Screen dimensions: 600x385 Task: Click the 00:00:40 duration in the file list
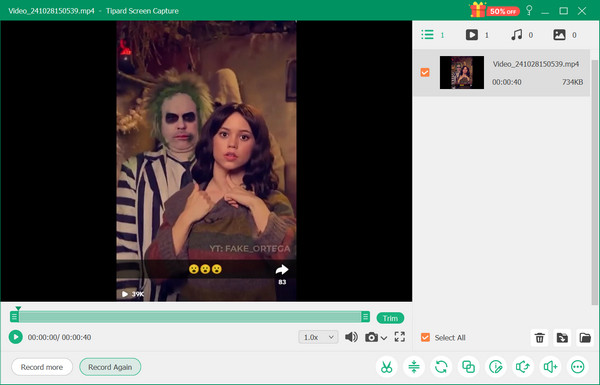tap(507, 82)
